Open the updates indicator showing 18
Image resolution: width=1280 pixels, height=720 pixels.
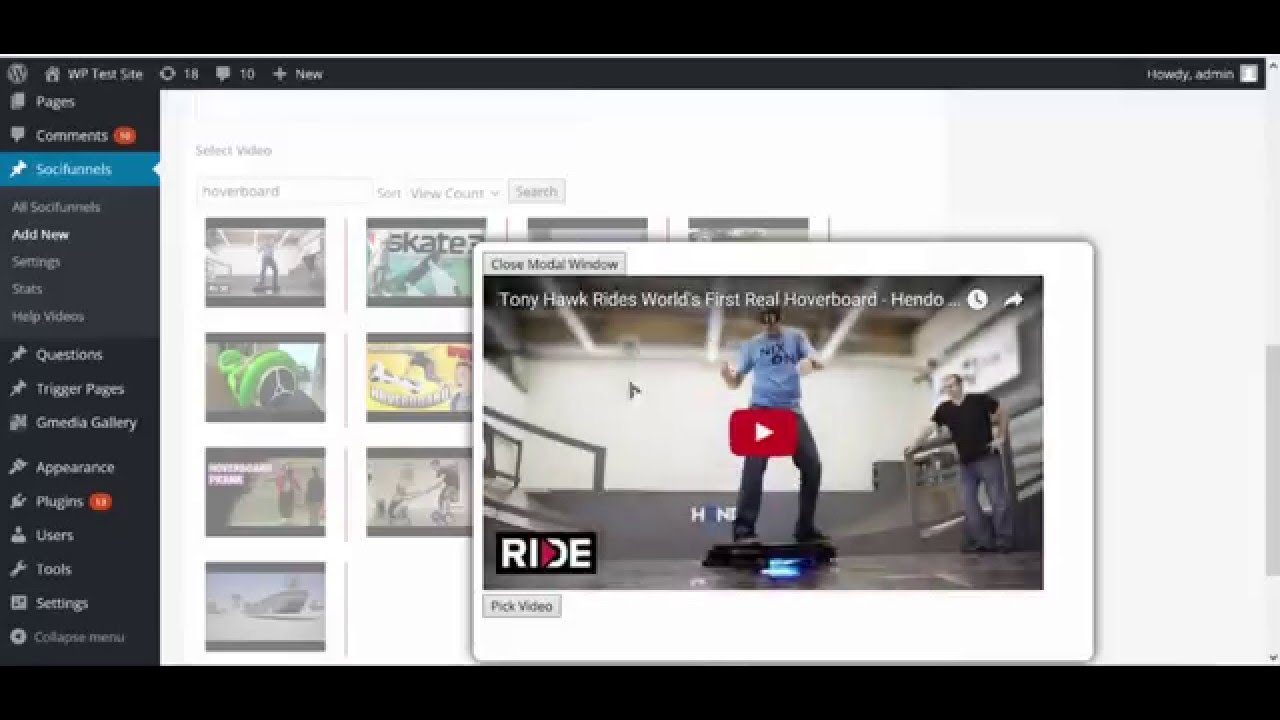[179, 73]
